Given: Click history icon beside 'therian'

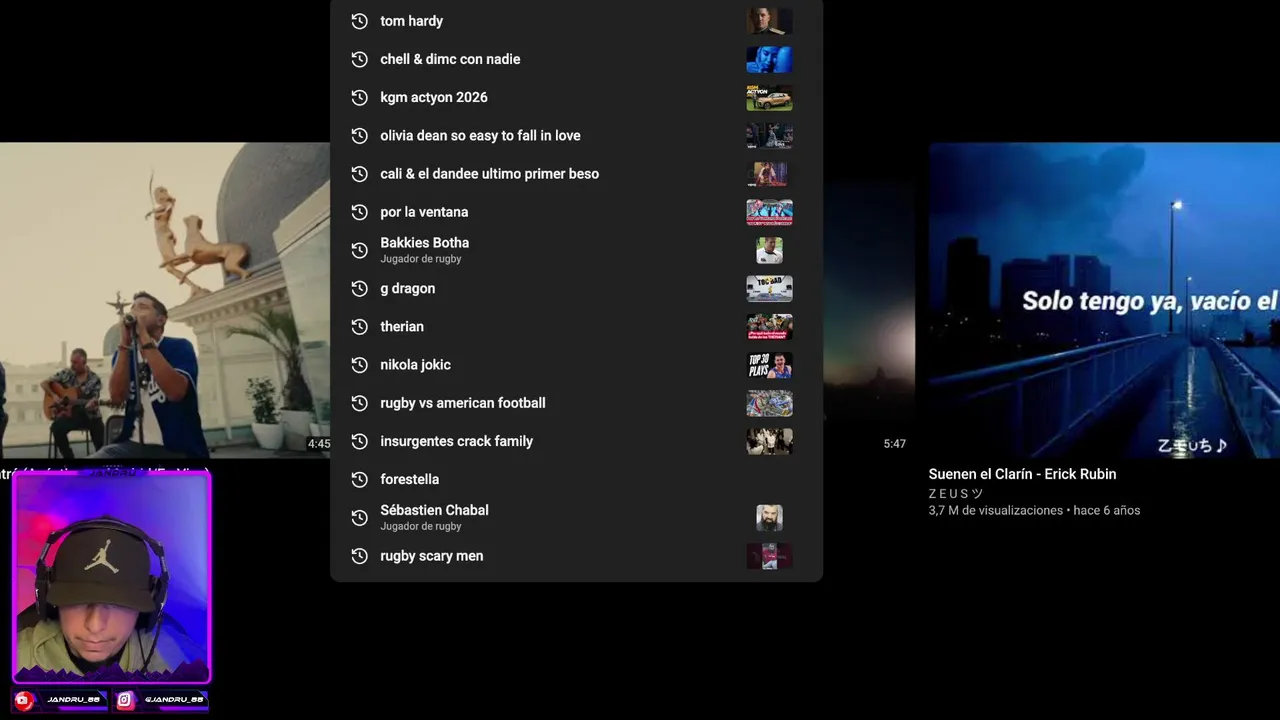Looking at the screenshot, I should point(359,326).
